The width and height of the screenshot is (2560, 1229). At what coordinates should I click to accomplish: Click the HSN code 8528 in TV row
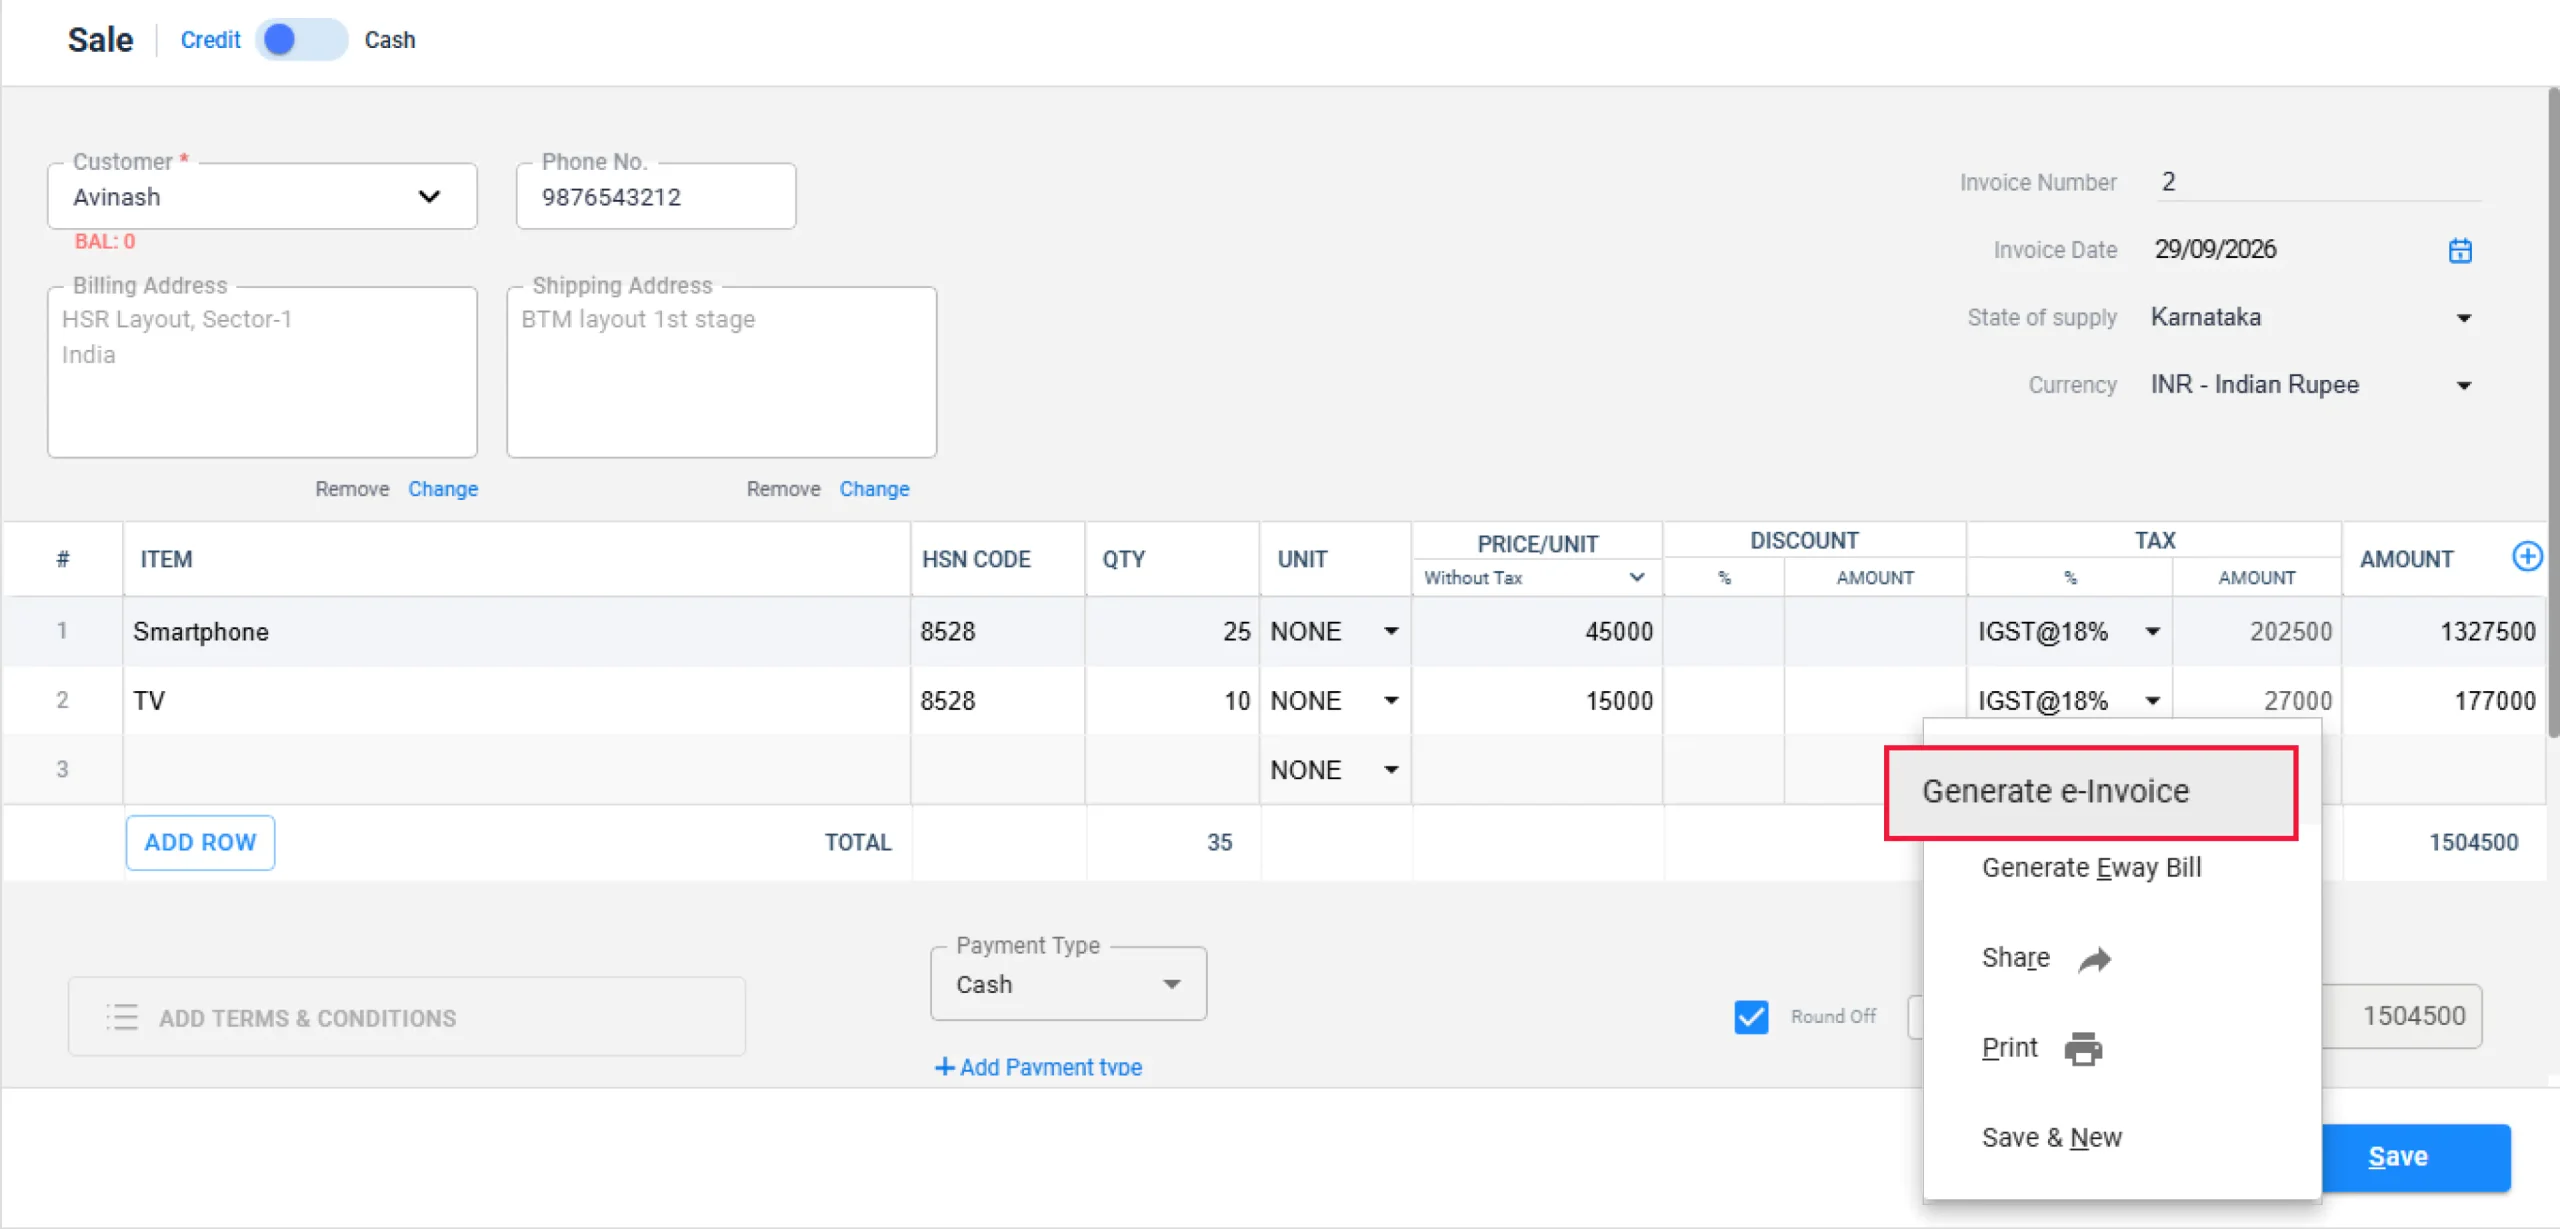pyautogui.click(x=997, y=701)
